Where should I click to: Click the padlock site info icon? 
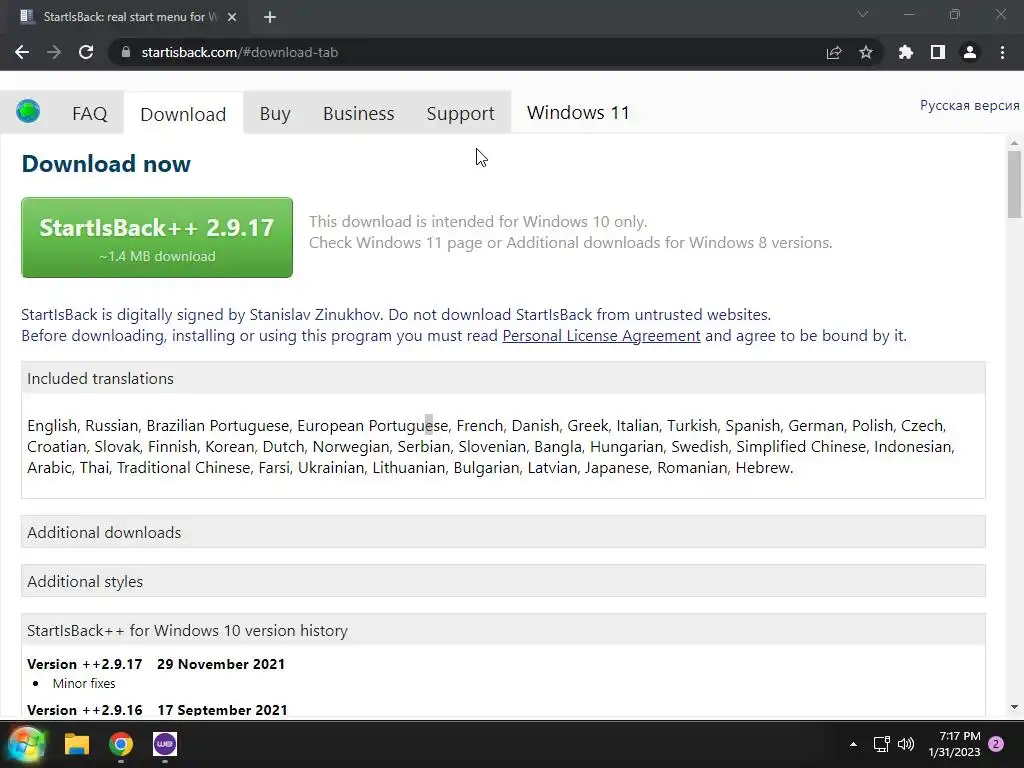126,52
